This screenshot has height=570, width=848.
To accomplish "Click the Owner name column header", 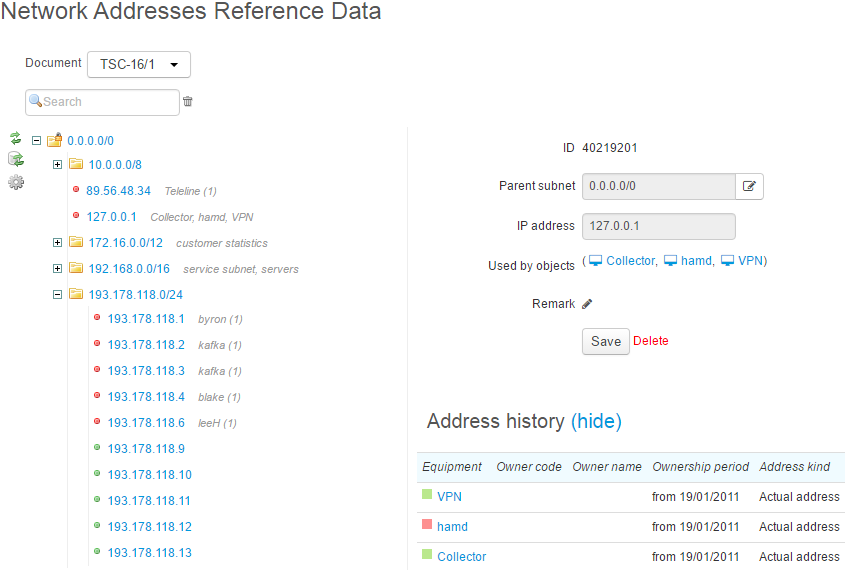I will [607, 467].
